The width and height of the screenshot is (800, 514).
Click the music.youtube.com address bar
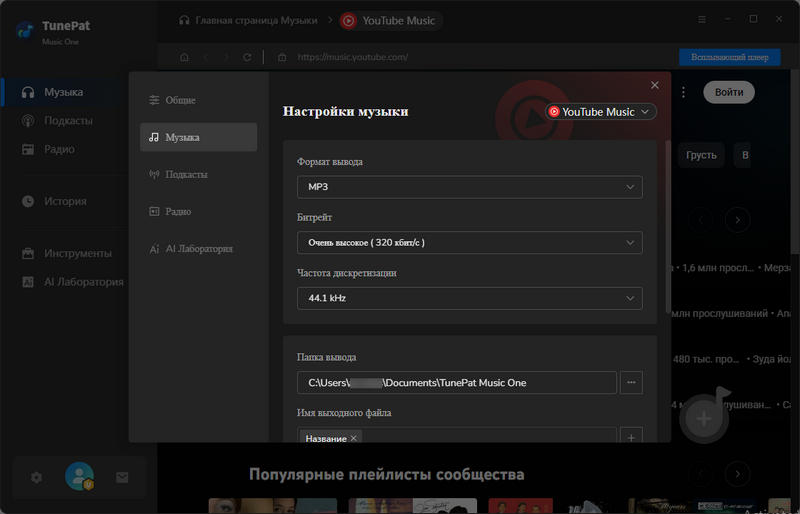coord(353,57)
